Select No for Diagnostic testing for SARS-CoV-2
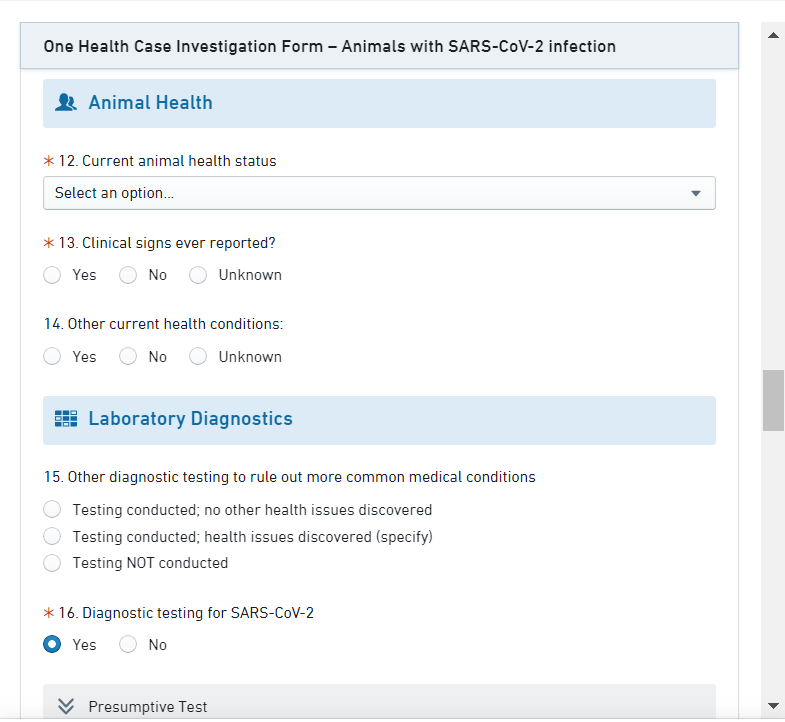The image size is (785, 722). coord(128,645)
